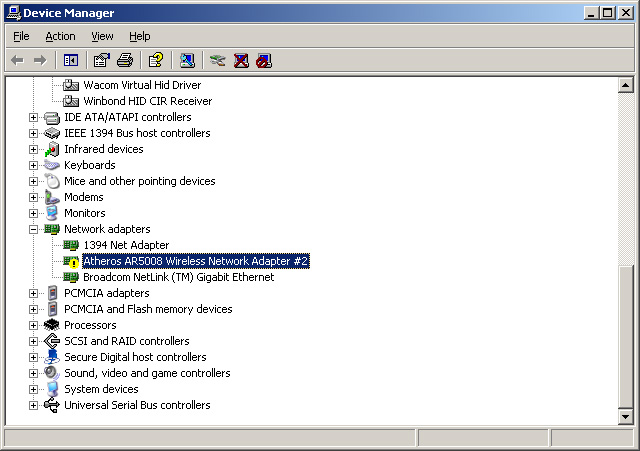Expand the Modems node
The height and width of the screenshot is (451, 640).
33,198
